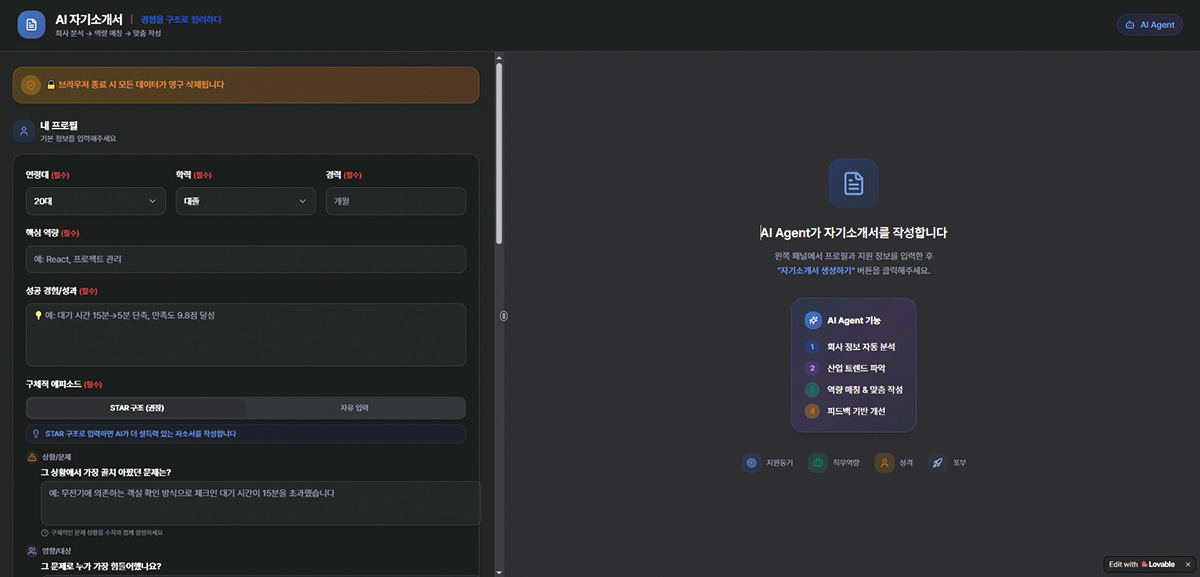Click the 직무역량 briefcase icon

(x=817, y=463)
